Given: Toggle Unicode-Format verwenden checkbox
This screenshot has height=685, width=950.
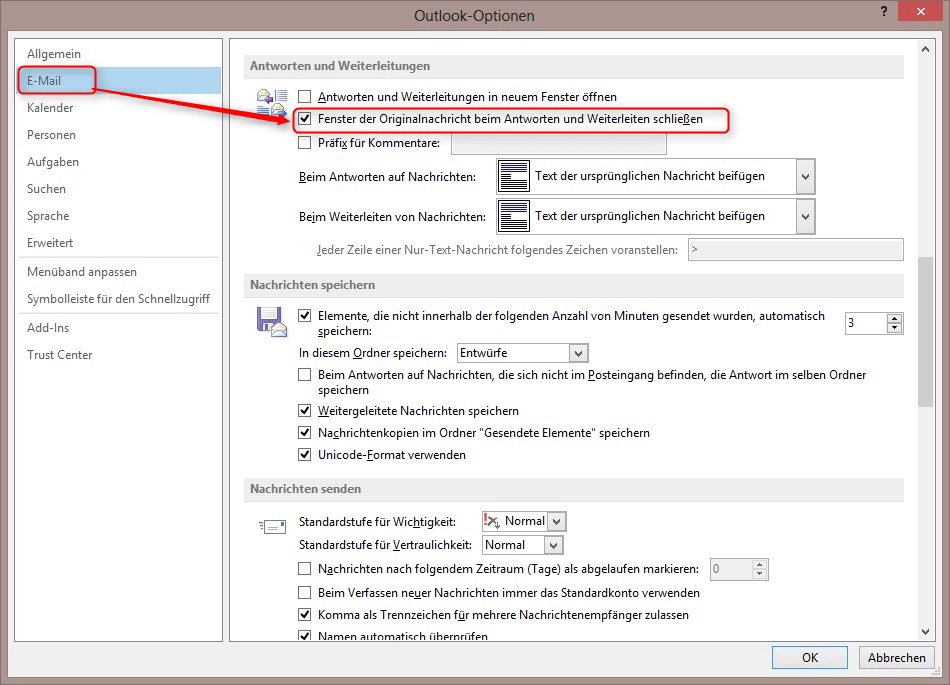Looking at the screenshot, I should point(305,454).
